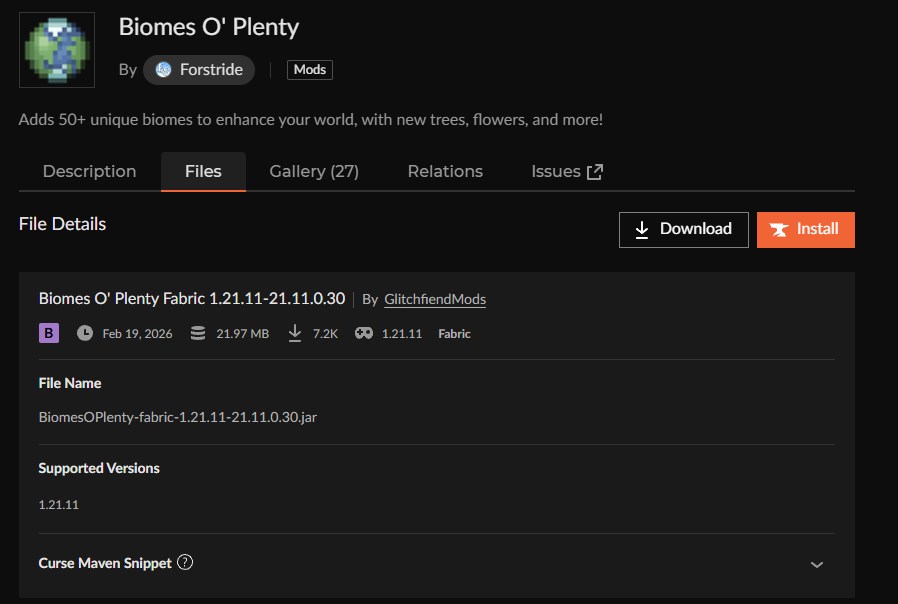The height and width of the screenshot is (604, 898).
Task: Click the clock icon beside upload date
Action: point(85,333)
